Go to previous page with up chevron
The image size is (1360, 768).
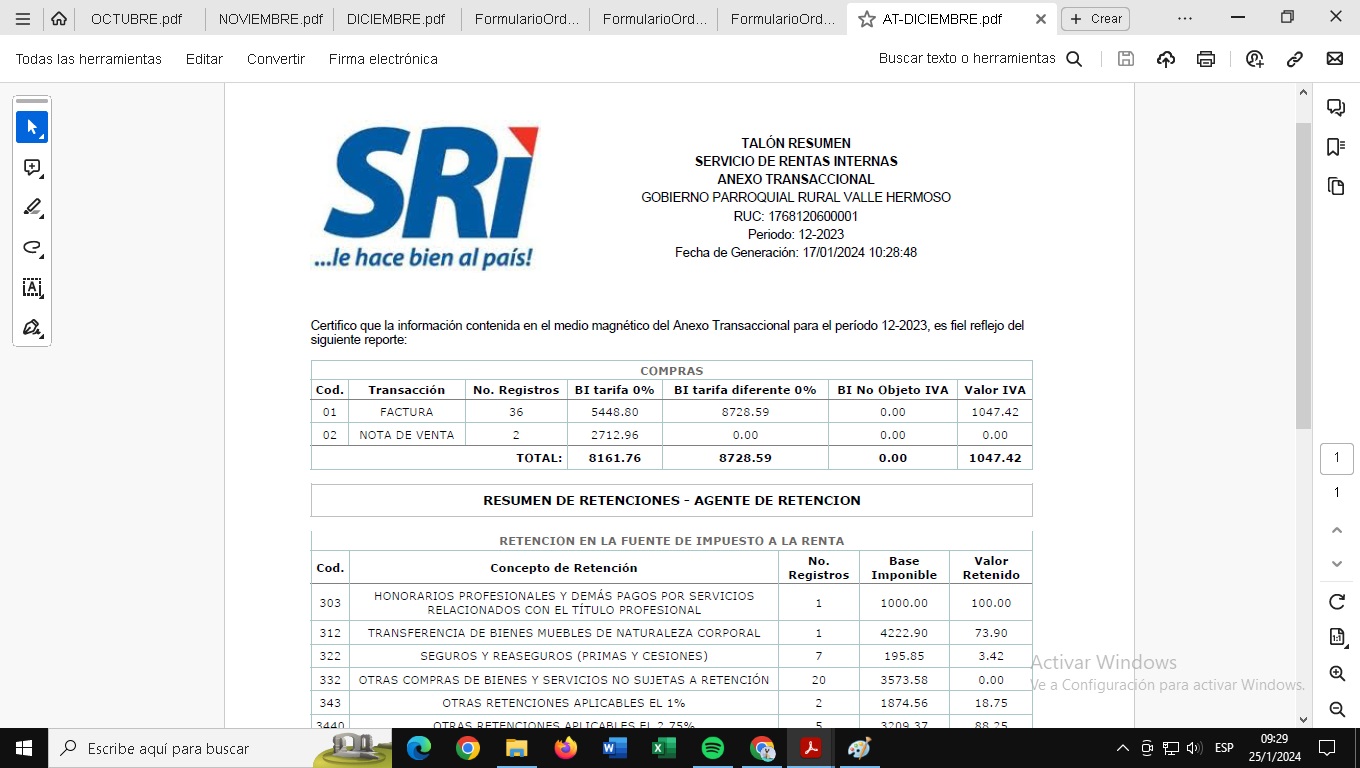(x=1336, y=530)
